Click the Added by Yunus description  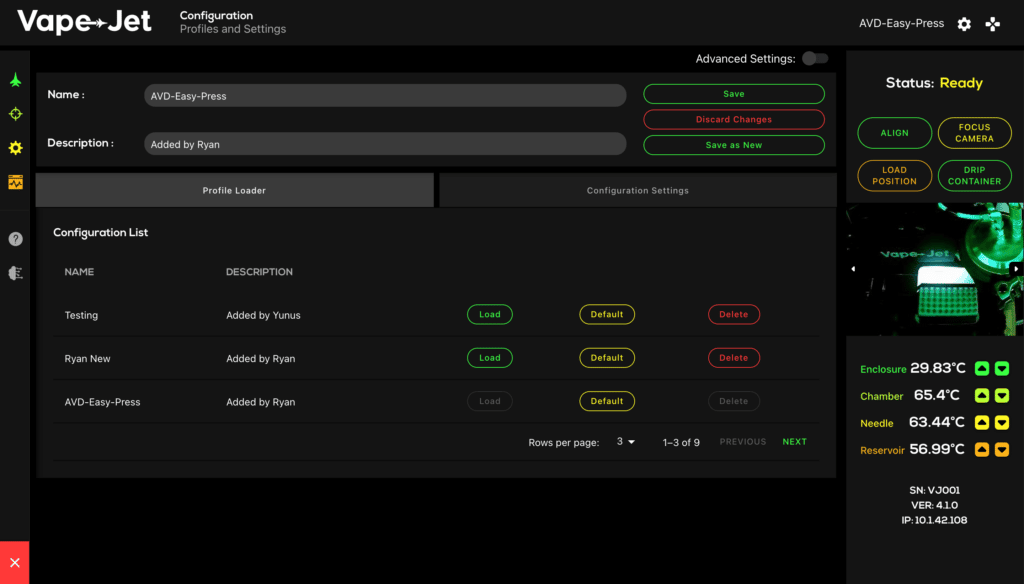point(263,315)
